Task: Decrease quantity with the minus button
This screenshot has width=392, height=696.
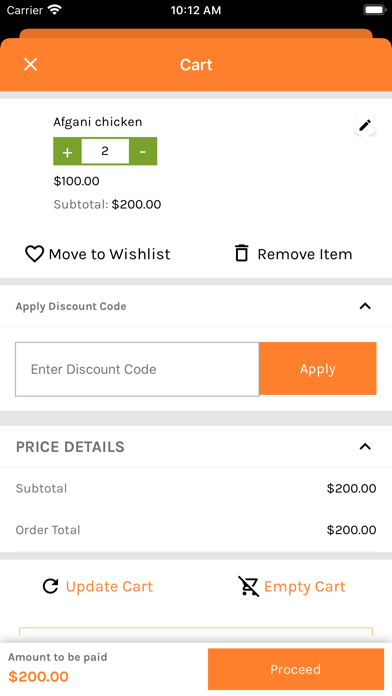Action: [143, 152]
